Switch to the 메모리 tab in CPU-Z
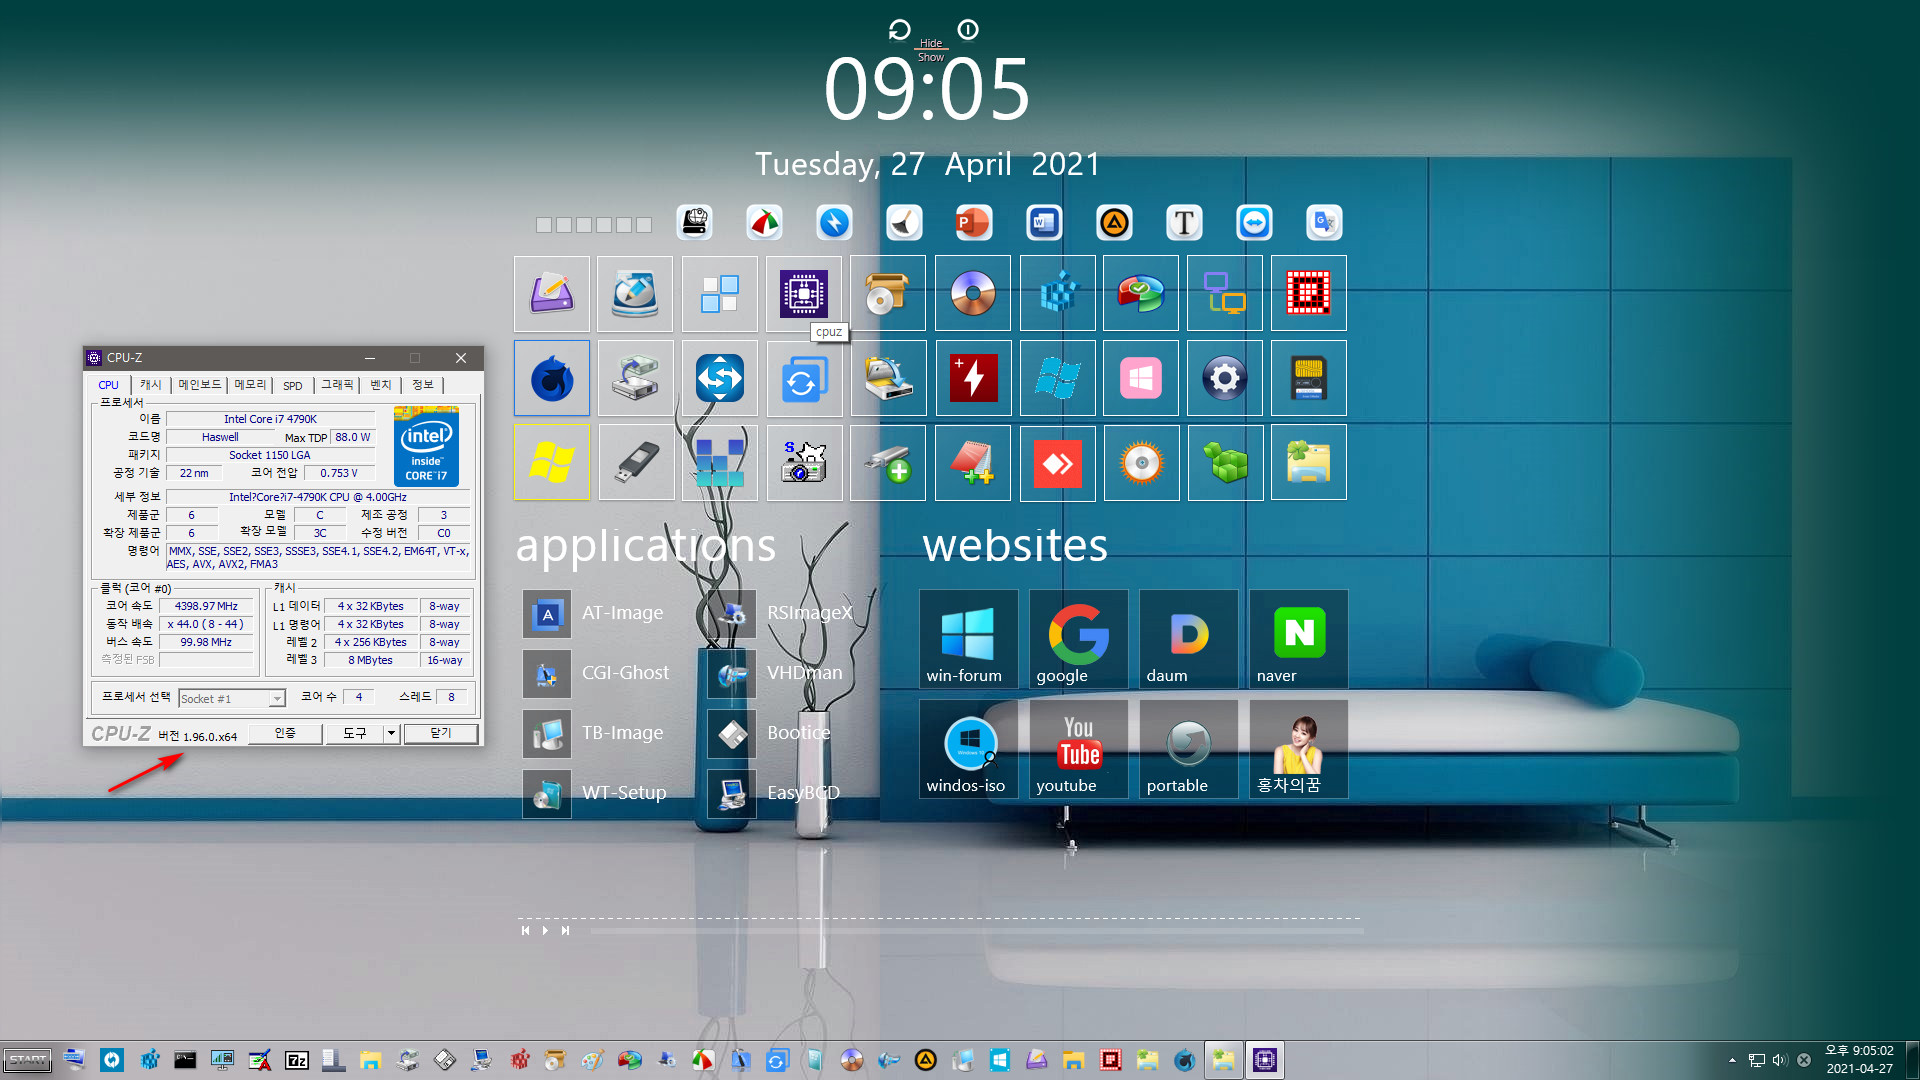 click(250, 385)
